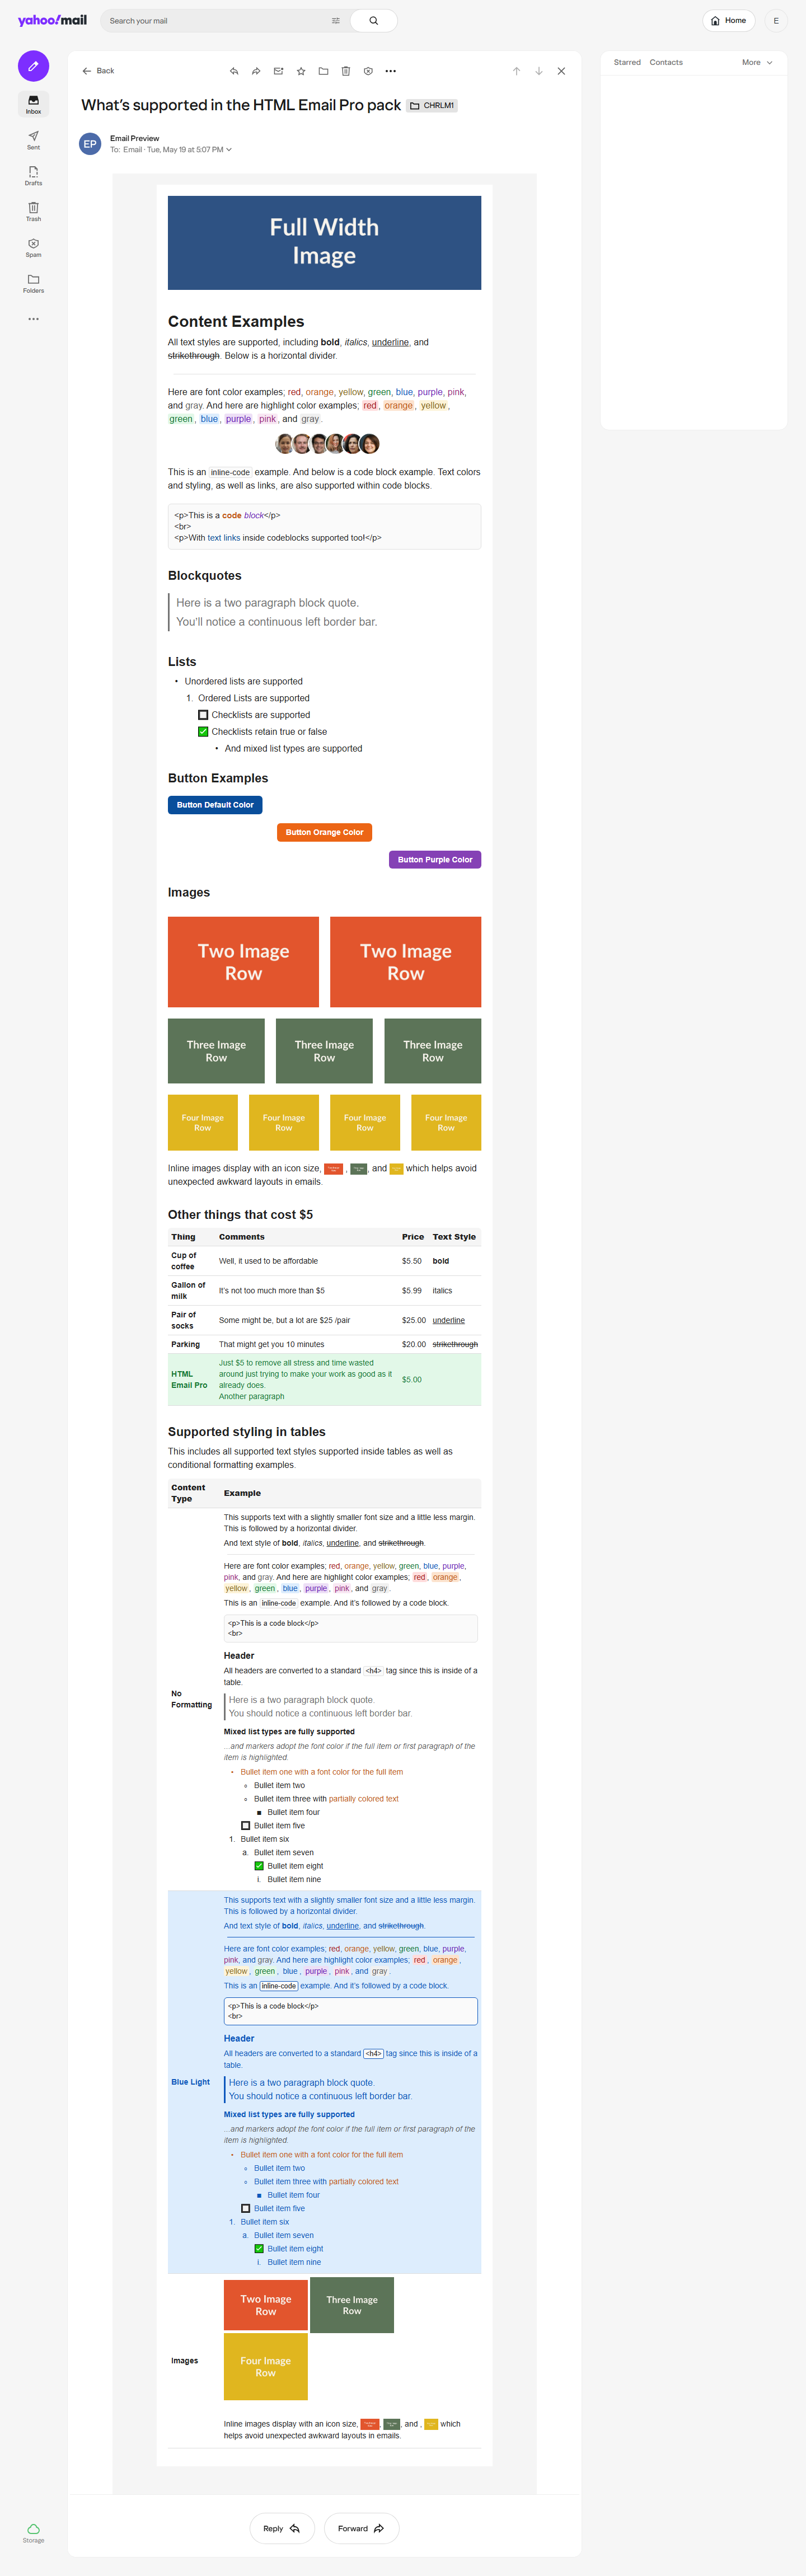Viewport: 806px width, 2576px height.
Task: Toggle 'Bullet item eight' checkbox in Blue Light row
Action: coord(259,2248)
